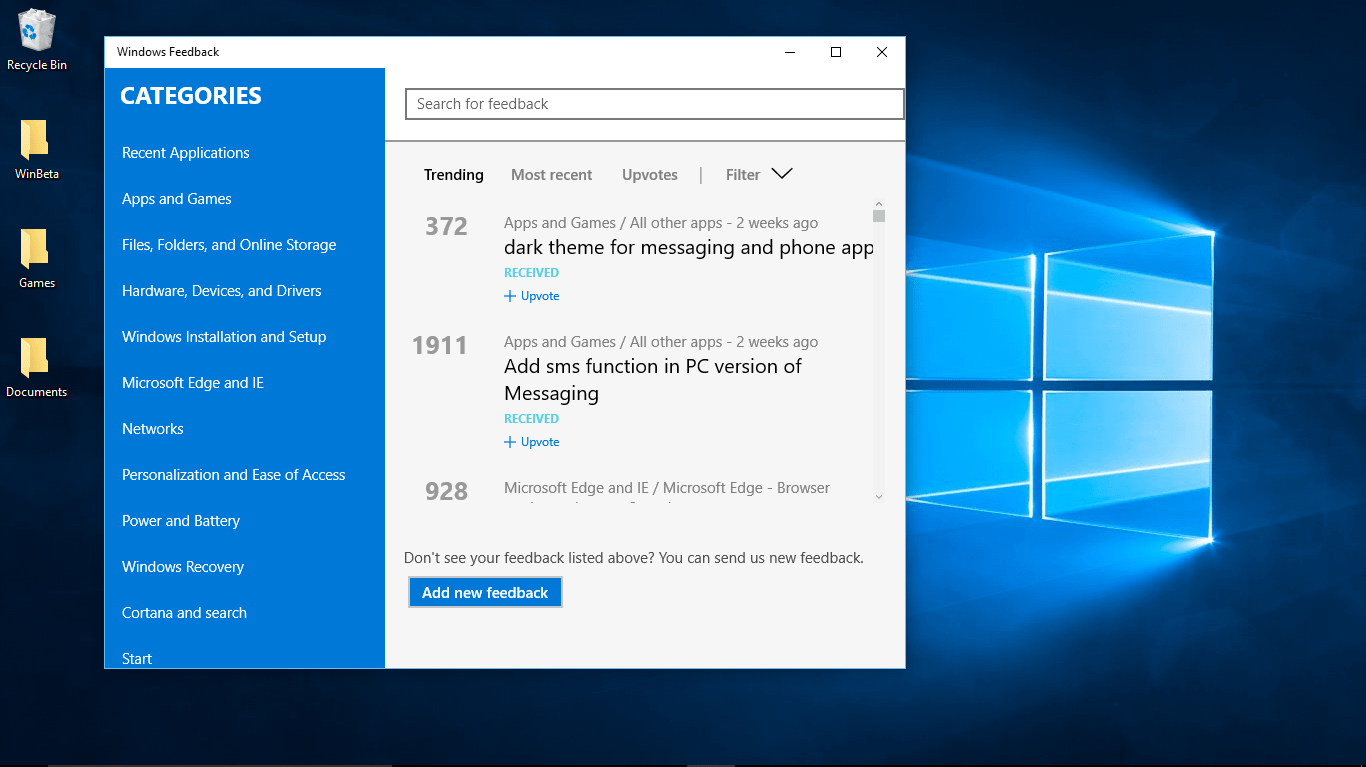Viewport: 1366px width, 767px height.
Task: Click the 1911 upvote count
Action: click(x=440, y=345)
